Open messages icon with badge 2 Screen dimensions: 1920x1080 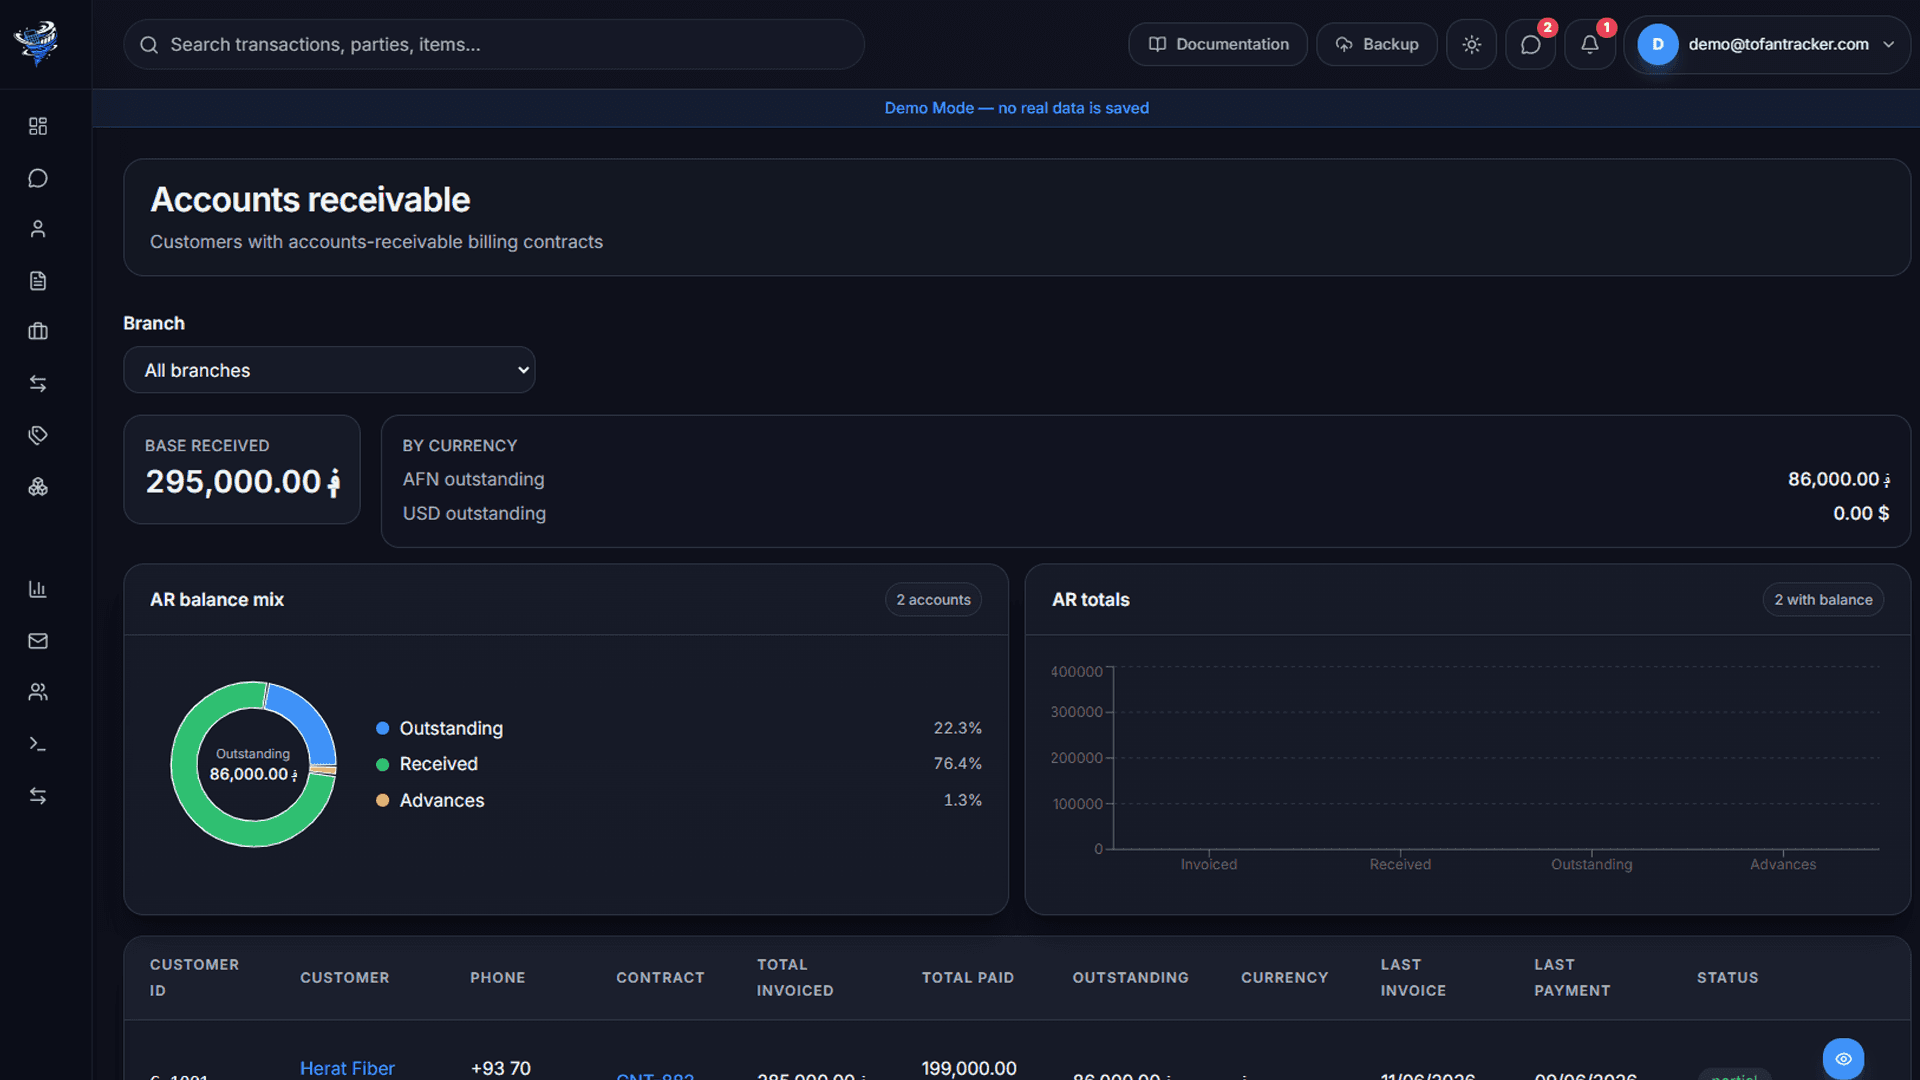point(1530,44)
